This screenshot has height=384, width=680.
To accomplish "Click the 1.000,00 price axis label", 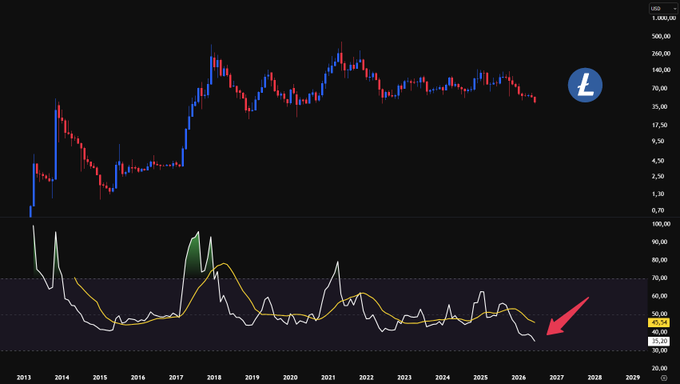I will (664, 18).
